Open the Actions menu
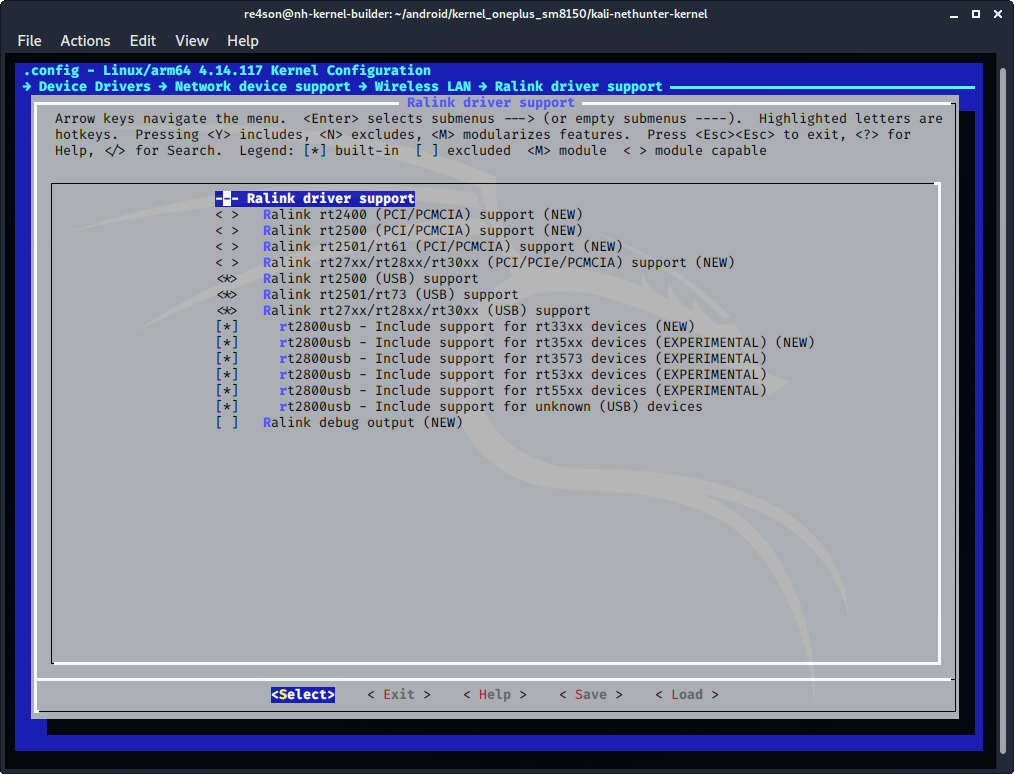The width and height of the screenshot is (1014, 774). click(x=85, y=41)
